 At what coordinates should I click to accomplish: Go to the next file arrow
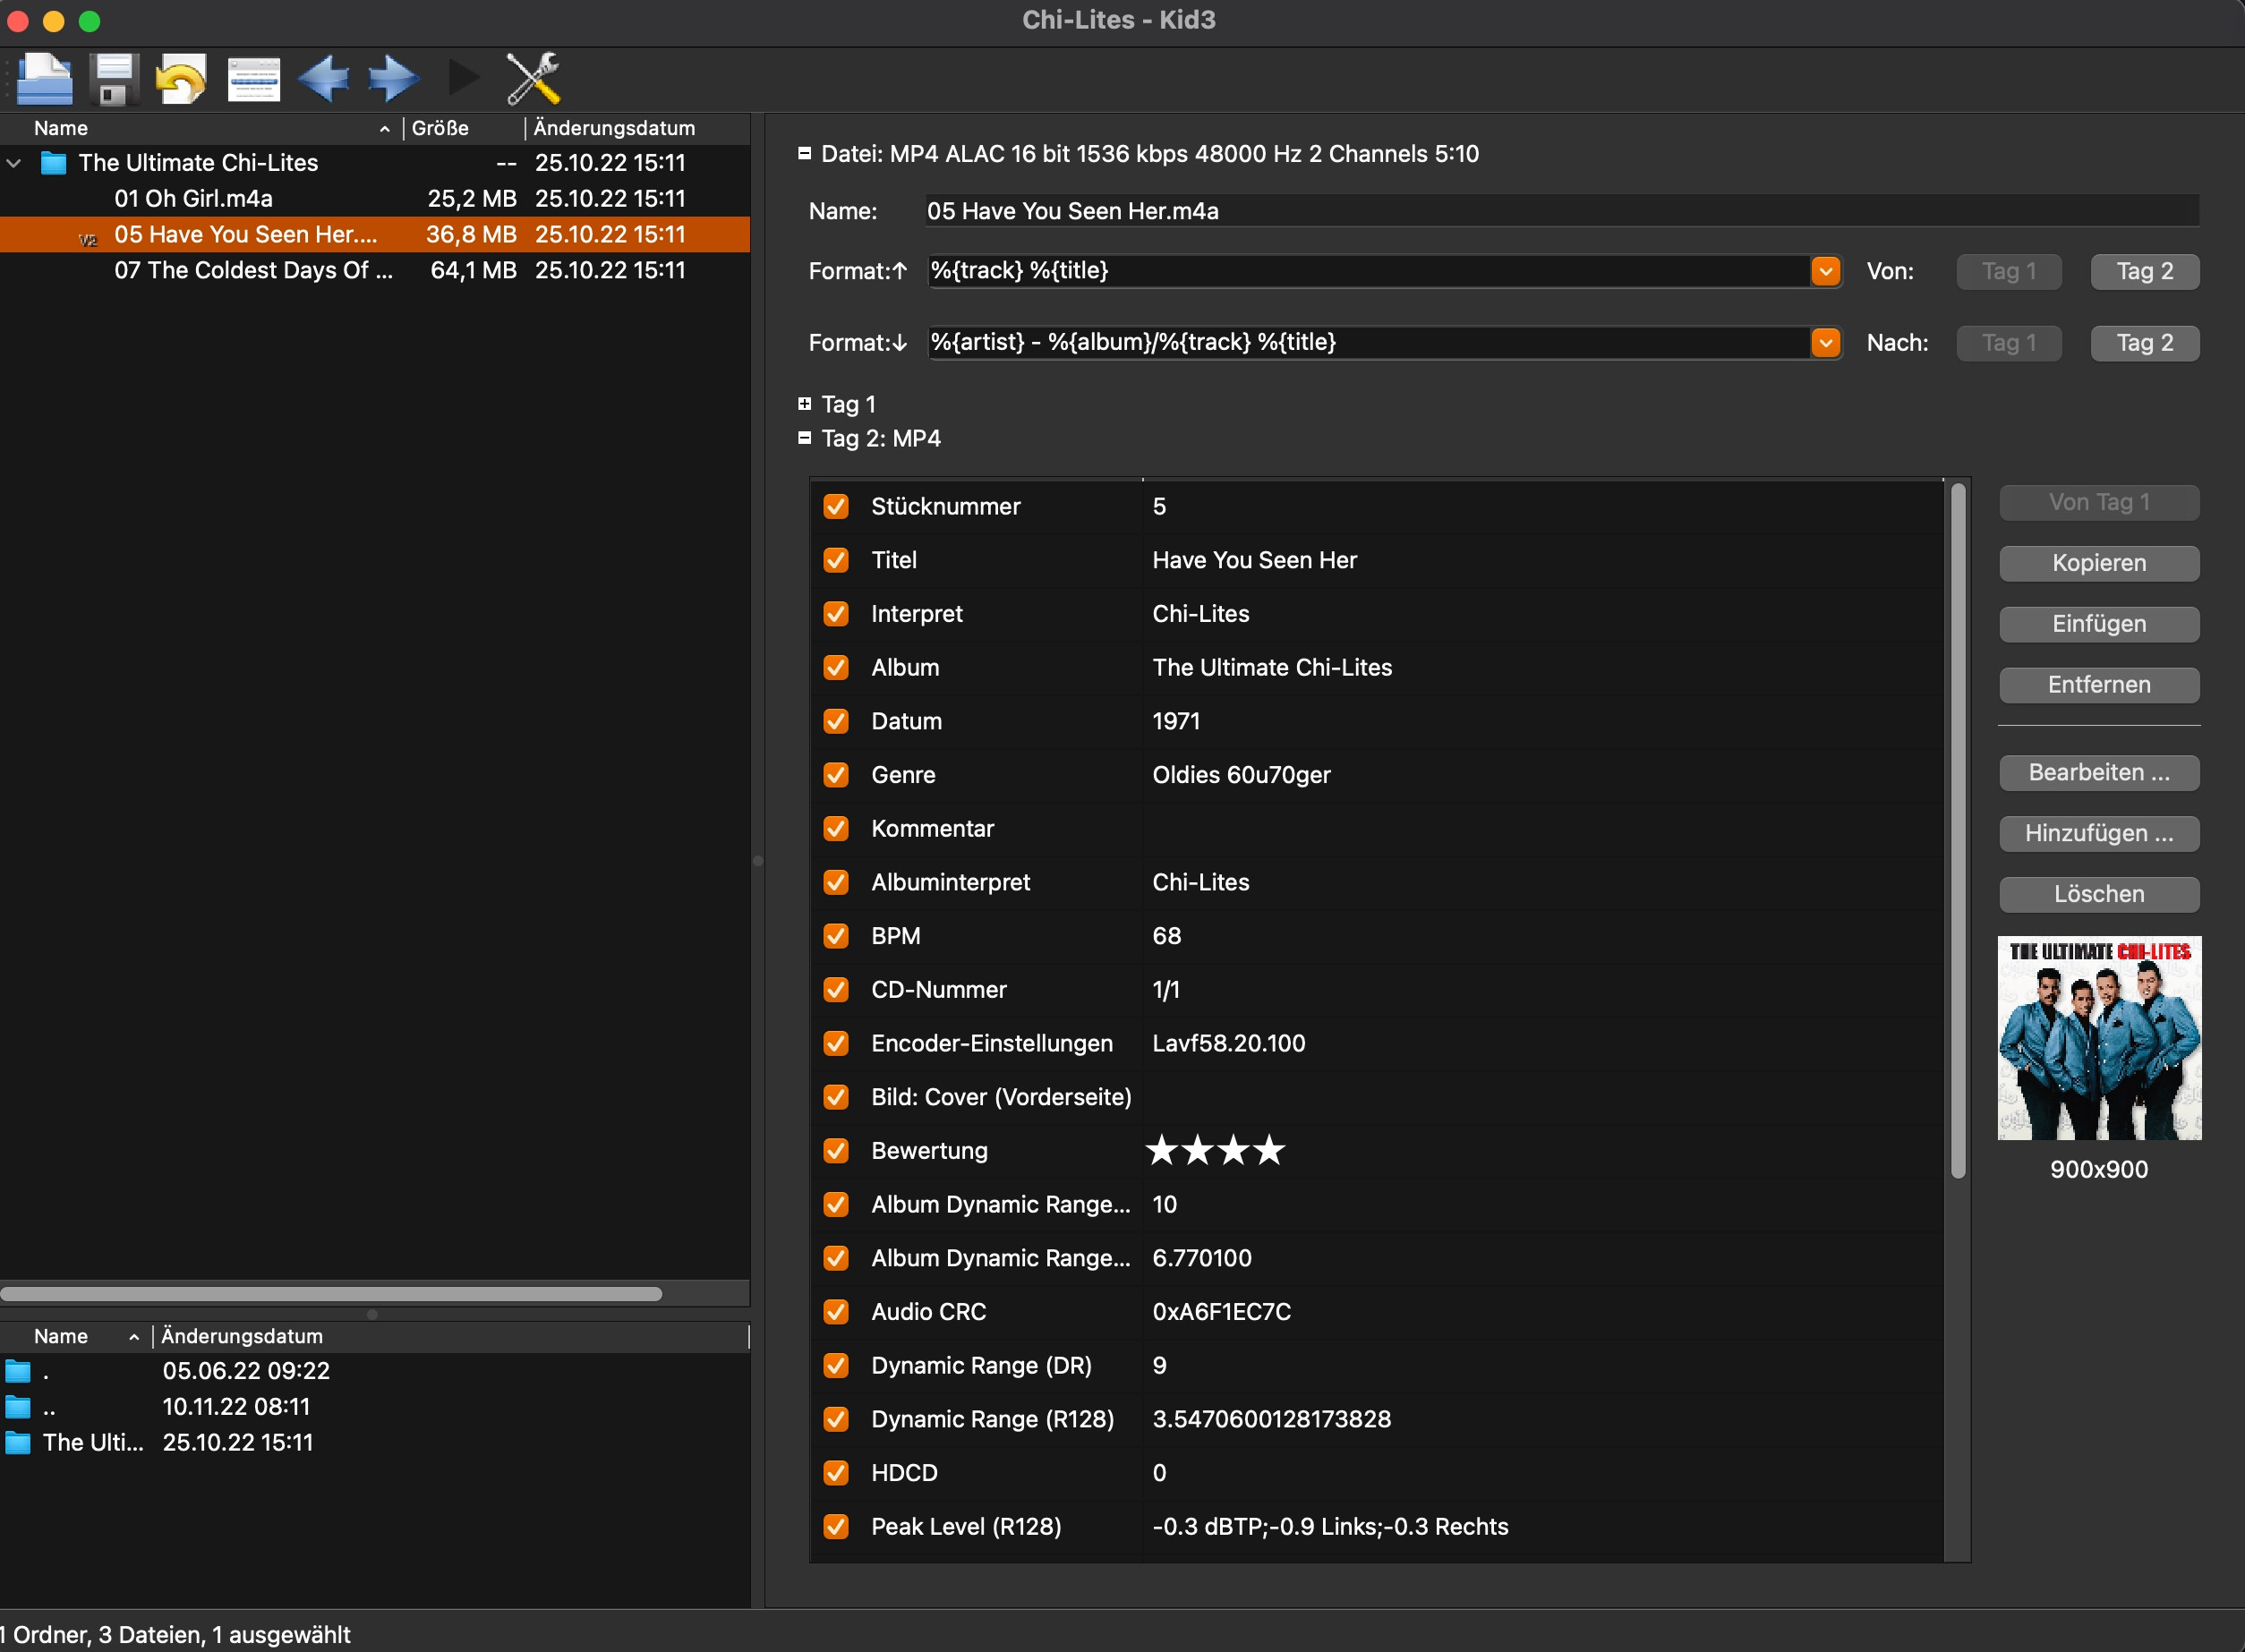click(x=393, y=79)
